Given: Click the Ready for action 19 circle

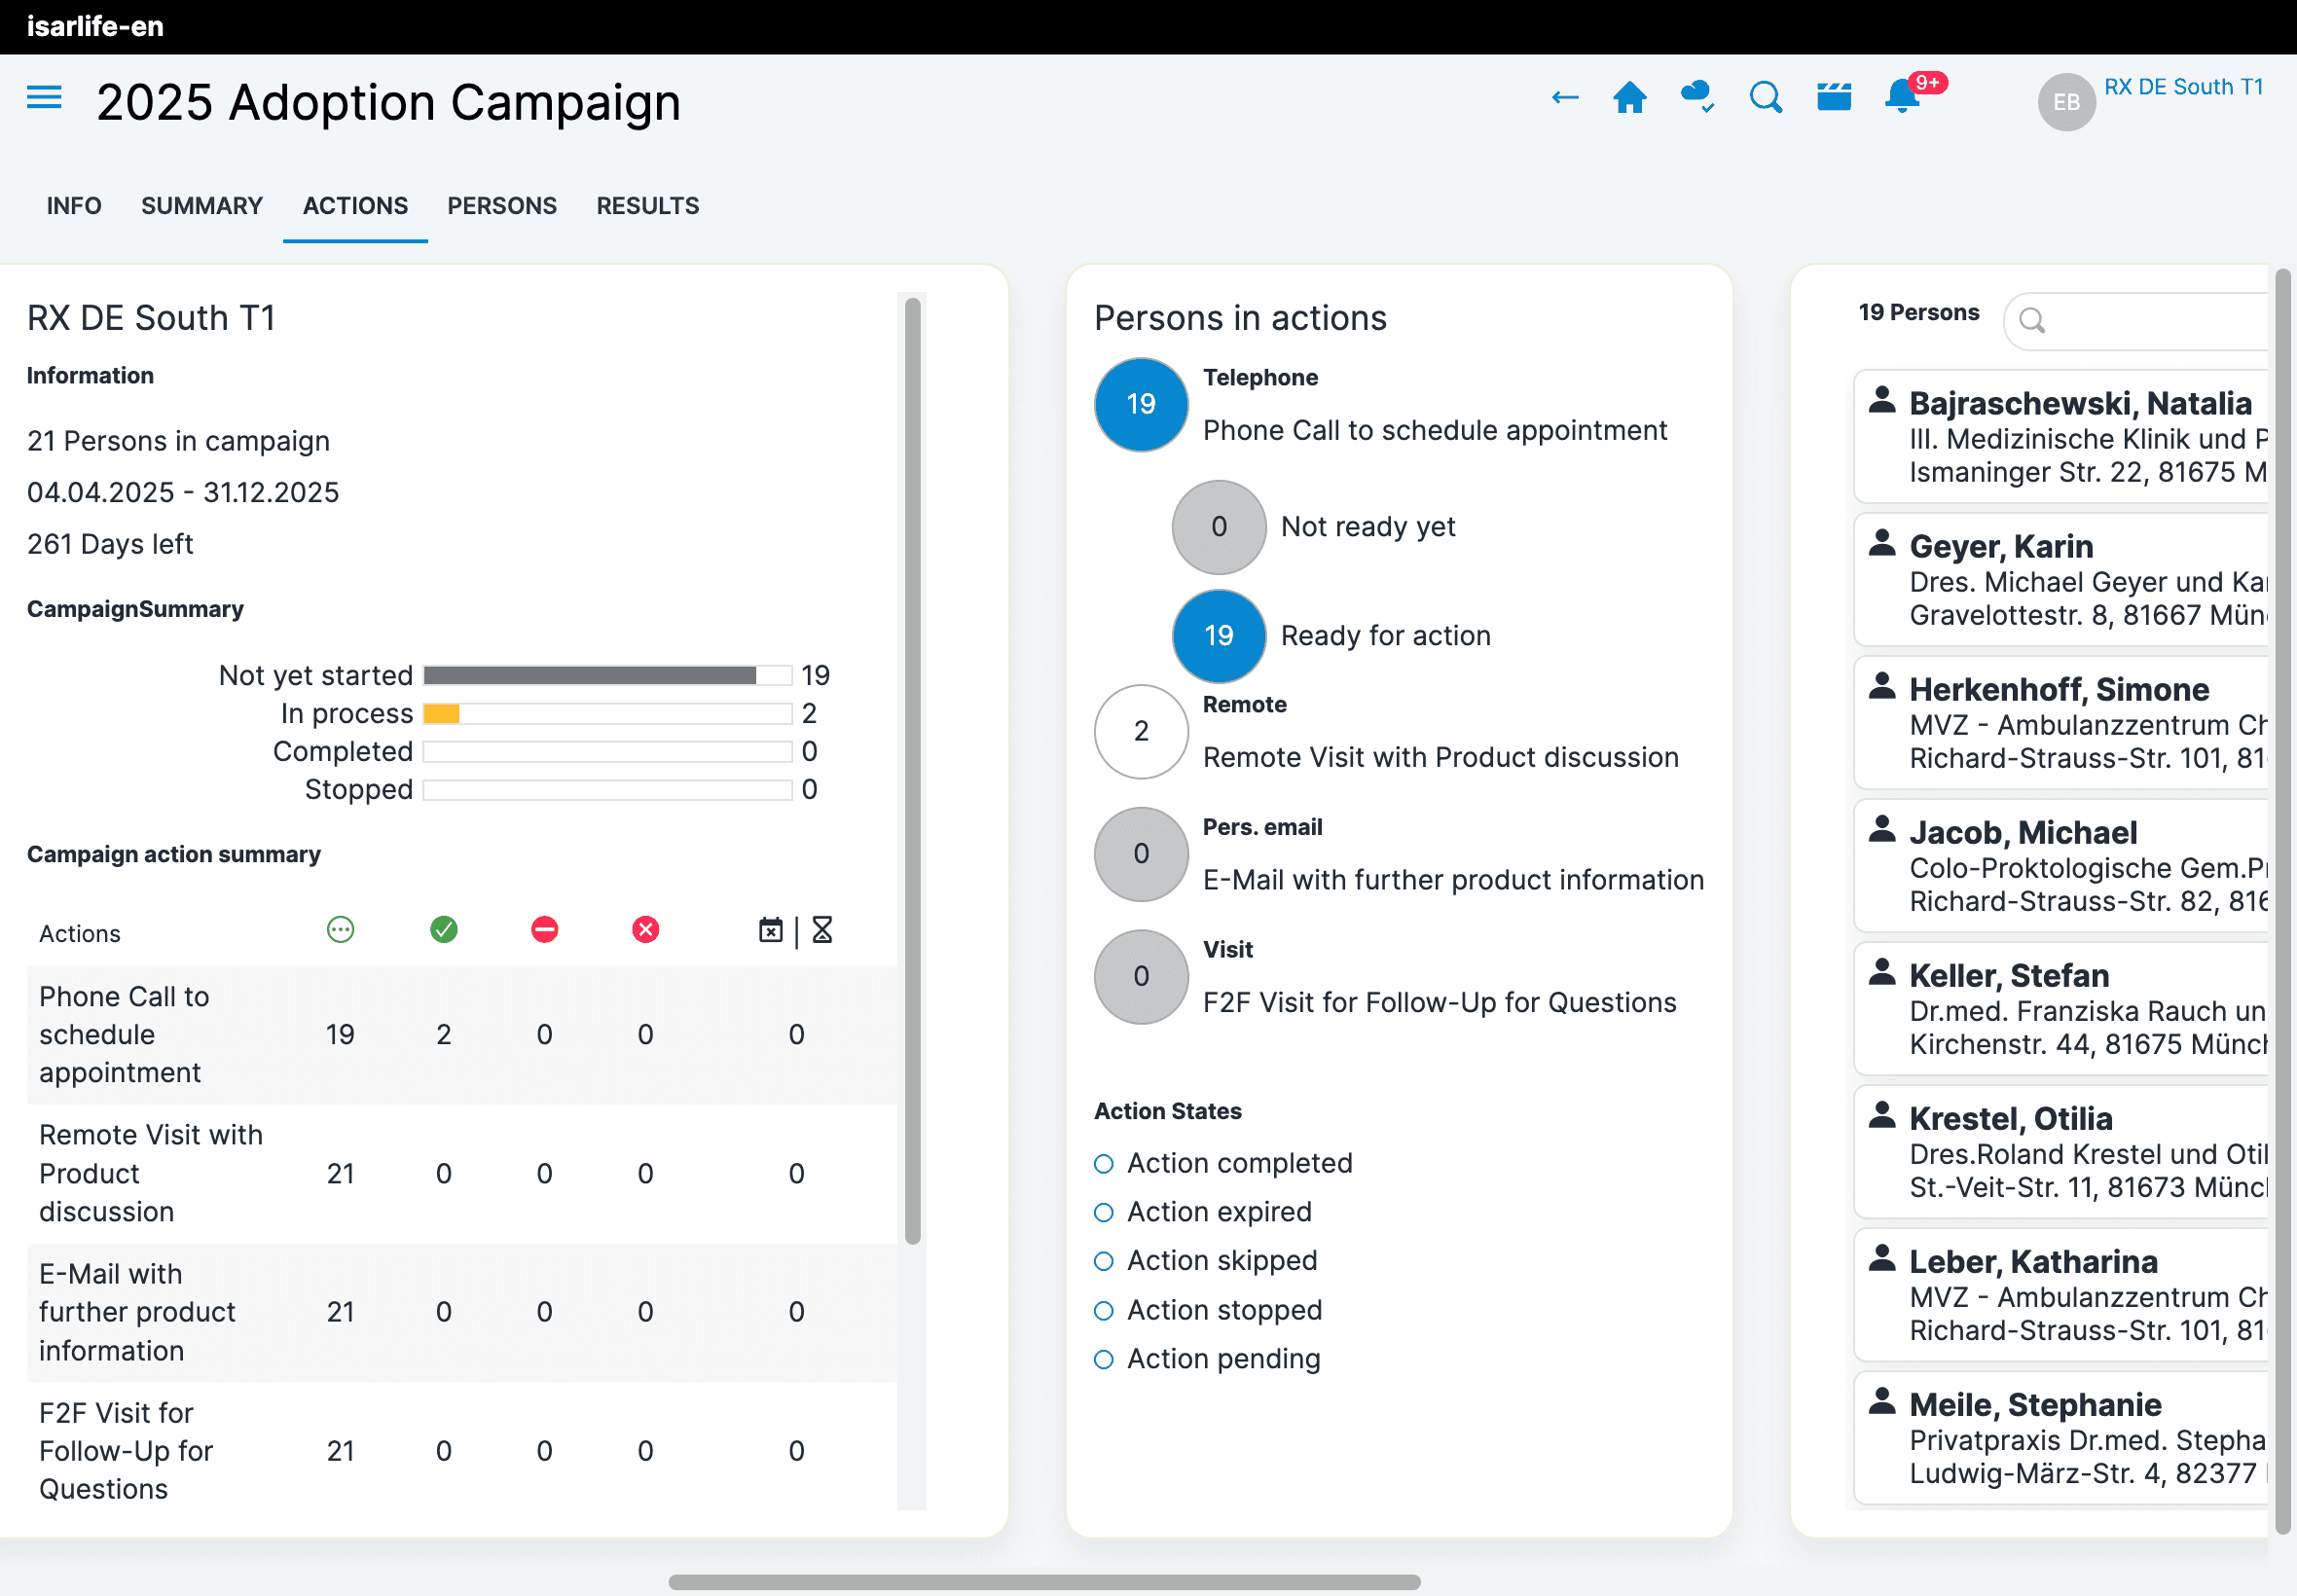Looking at the screenshot, I should tap(1218, 636).
